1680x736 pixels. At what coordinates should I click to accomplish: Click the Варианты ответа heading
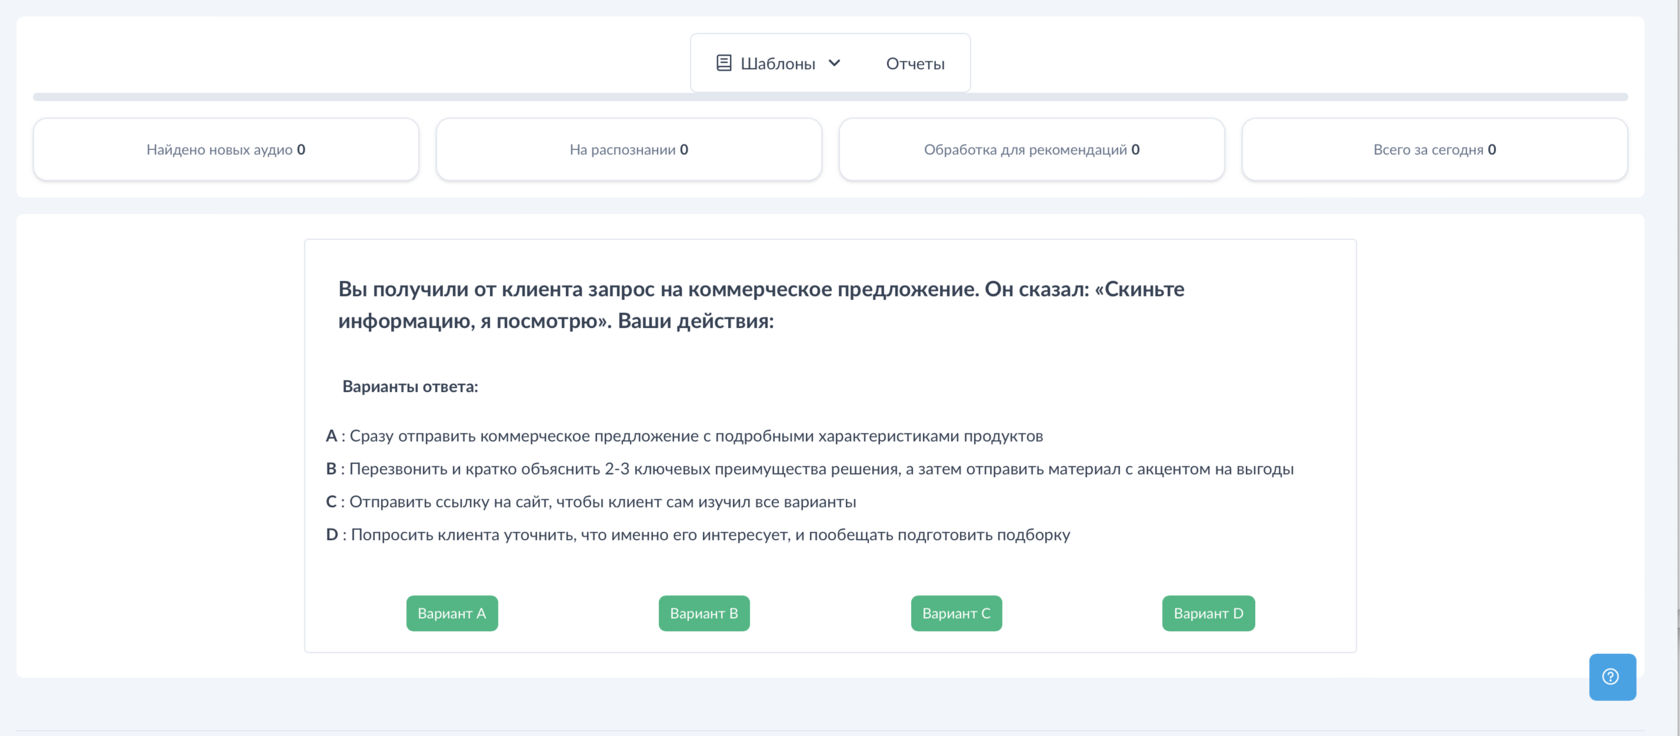click(410, 387)
